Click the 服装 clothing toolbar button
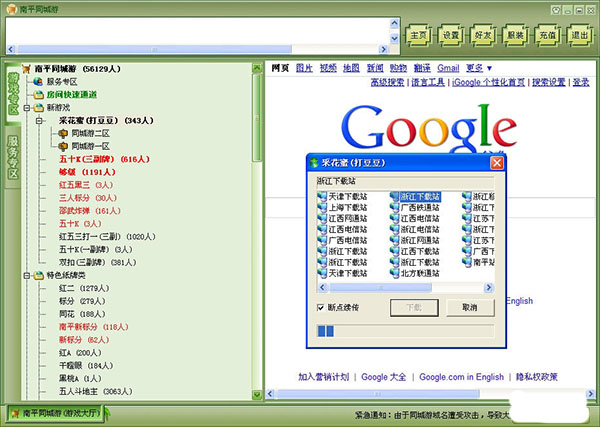This screenshot has height=427, width=600. [514, 34]
